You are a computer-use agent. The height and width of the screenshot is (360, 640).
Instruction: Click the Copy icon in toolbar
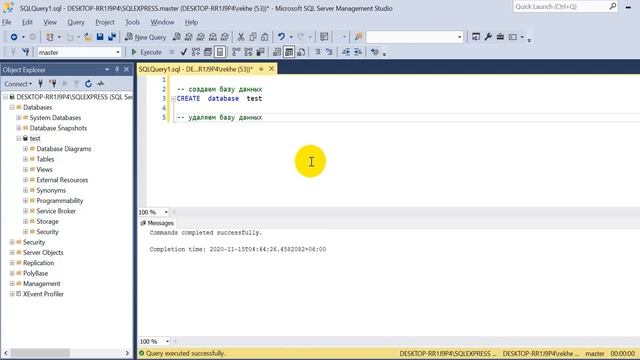(x=253, y=37)
